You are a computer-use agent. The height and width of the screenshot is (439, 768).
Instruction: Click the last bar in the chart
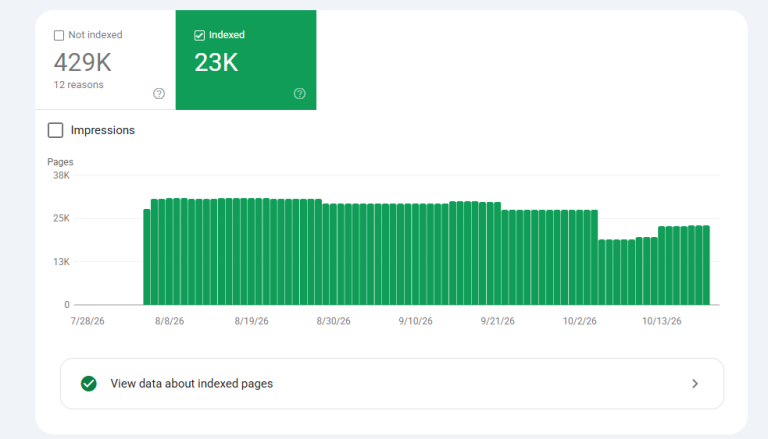706,265
